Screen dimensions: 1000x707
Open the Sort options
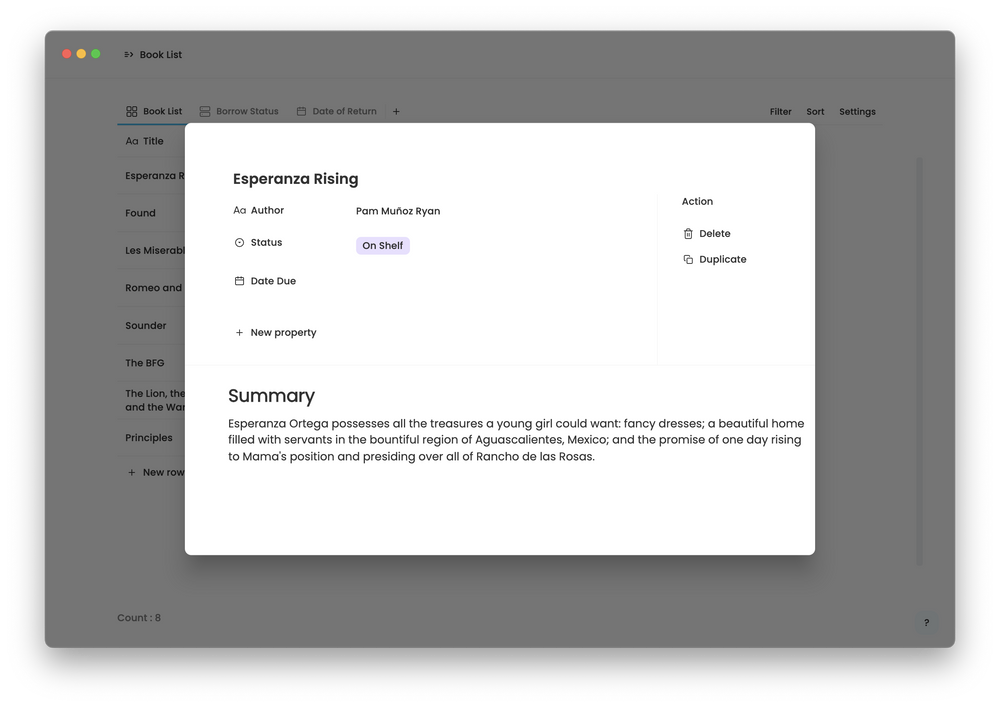click(815, 112)
